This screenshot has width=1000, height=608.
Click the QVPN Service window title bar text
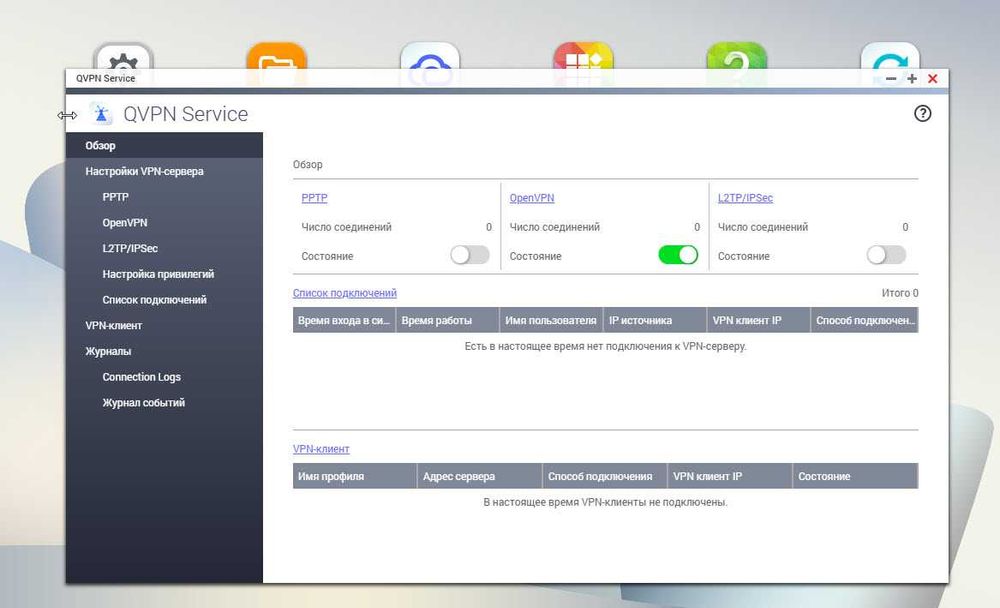105,78
